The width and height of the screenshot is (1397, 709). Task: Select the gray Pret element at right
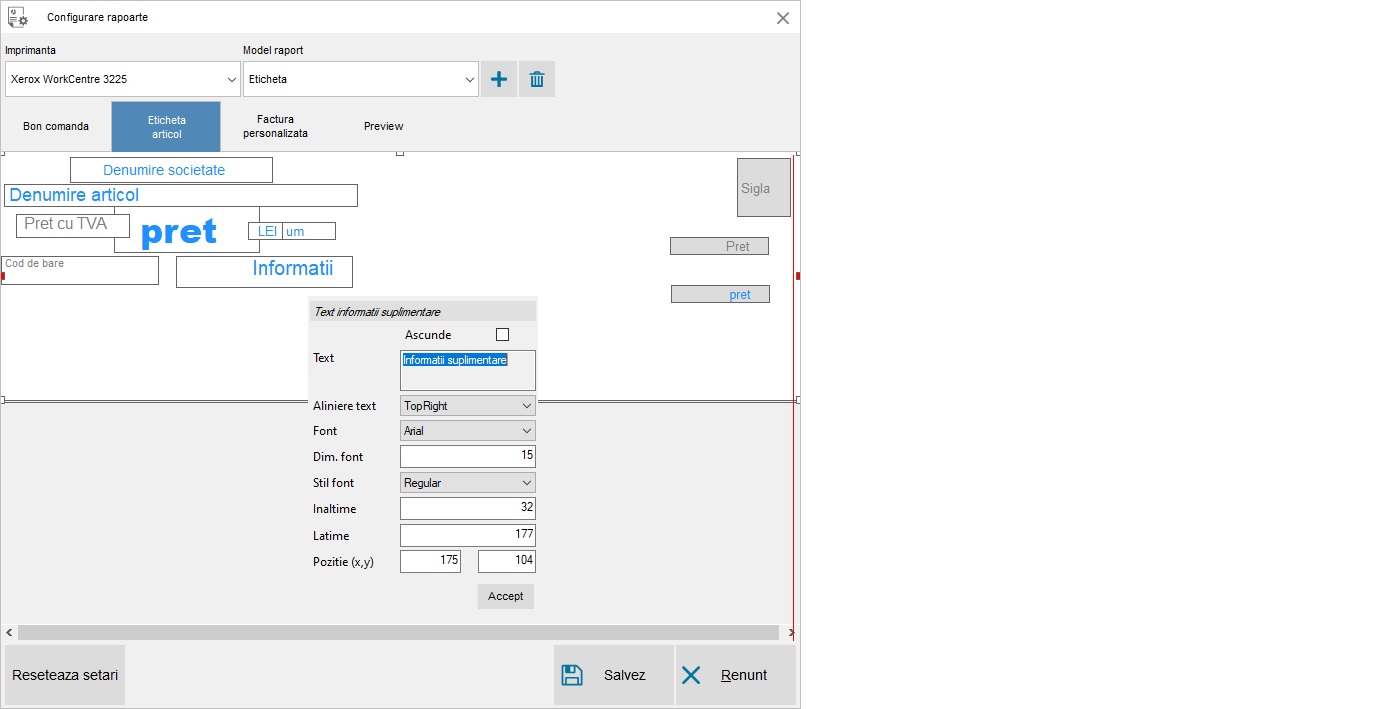click(719, 246)
